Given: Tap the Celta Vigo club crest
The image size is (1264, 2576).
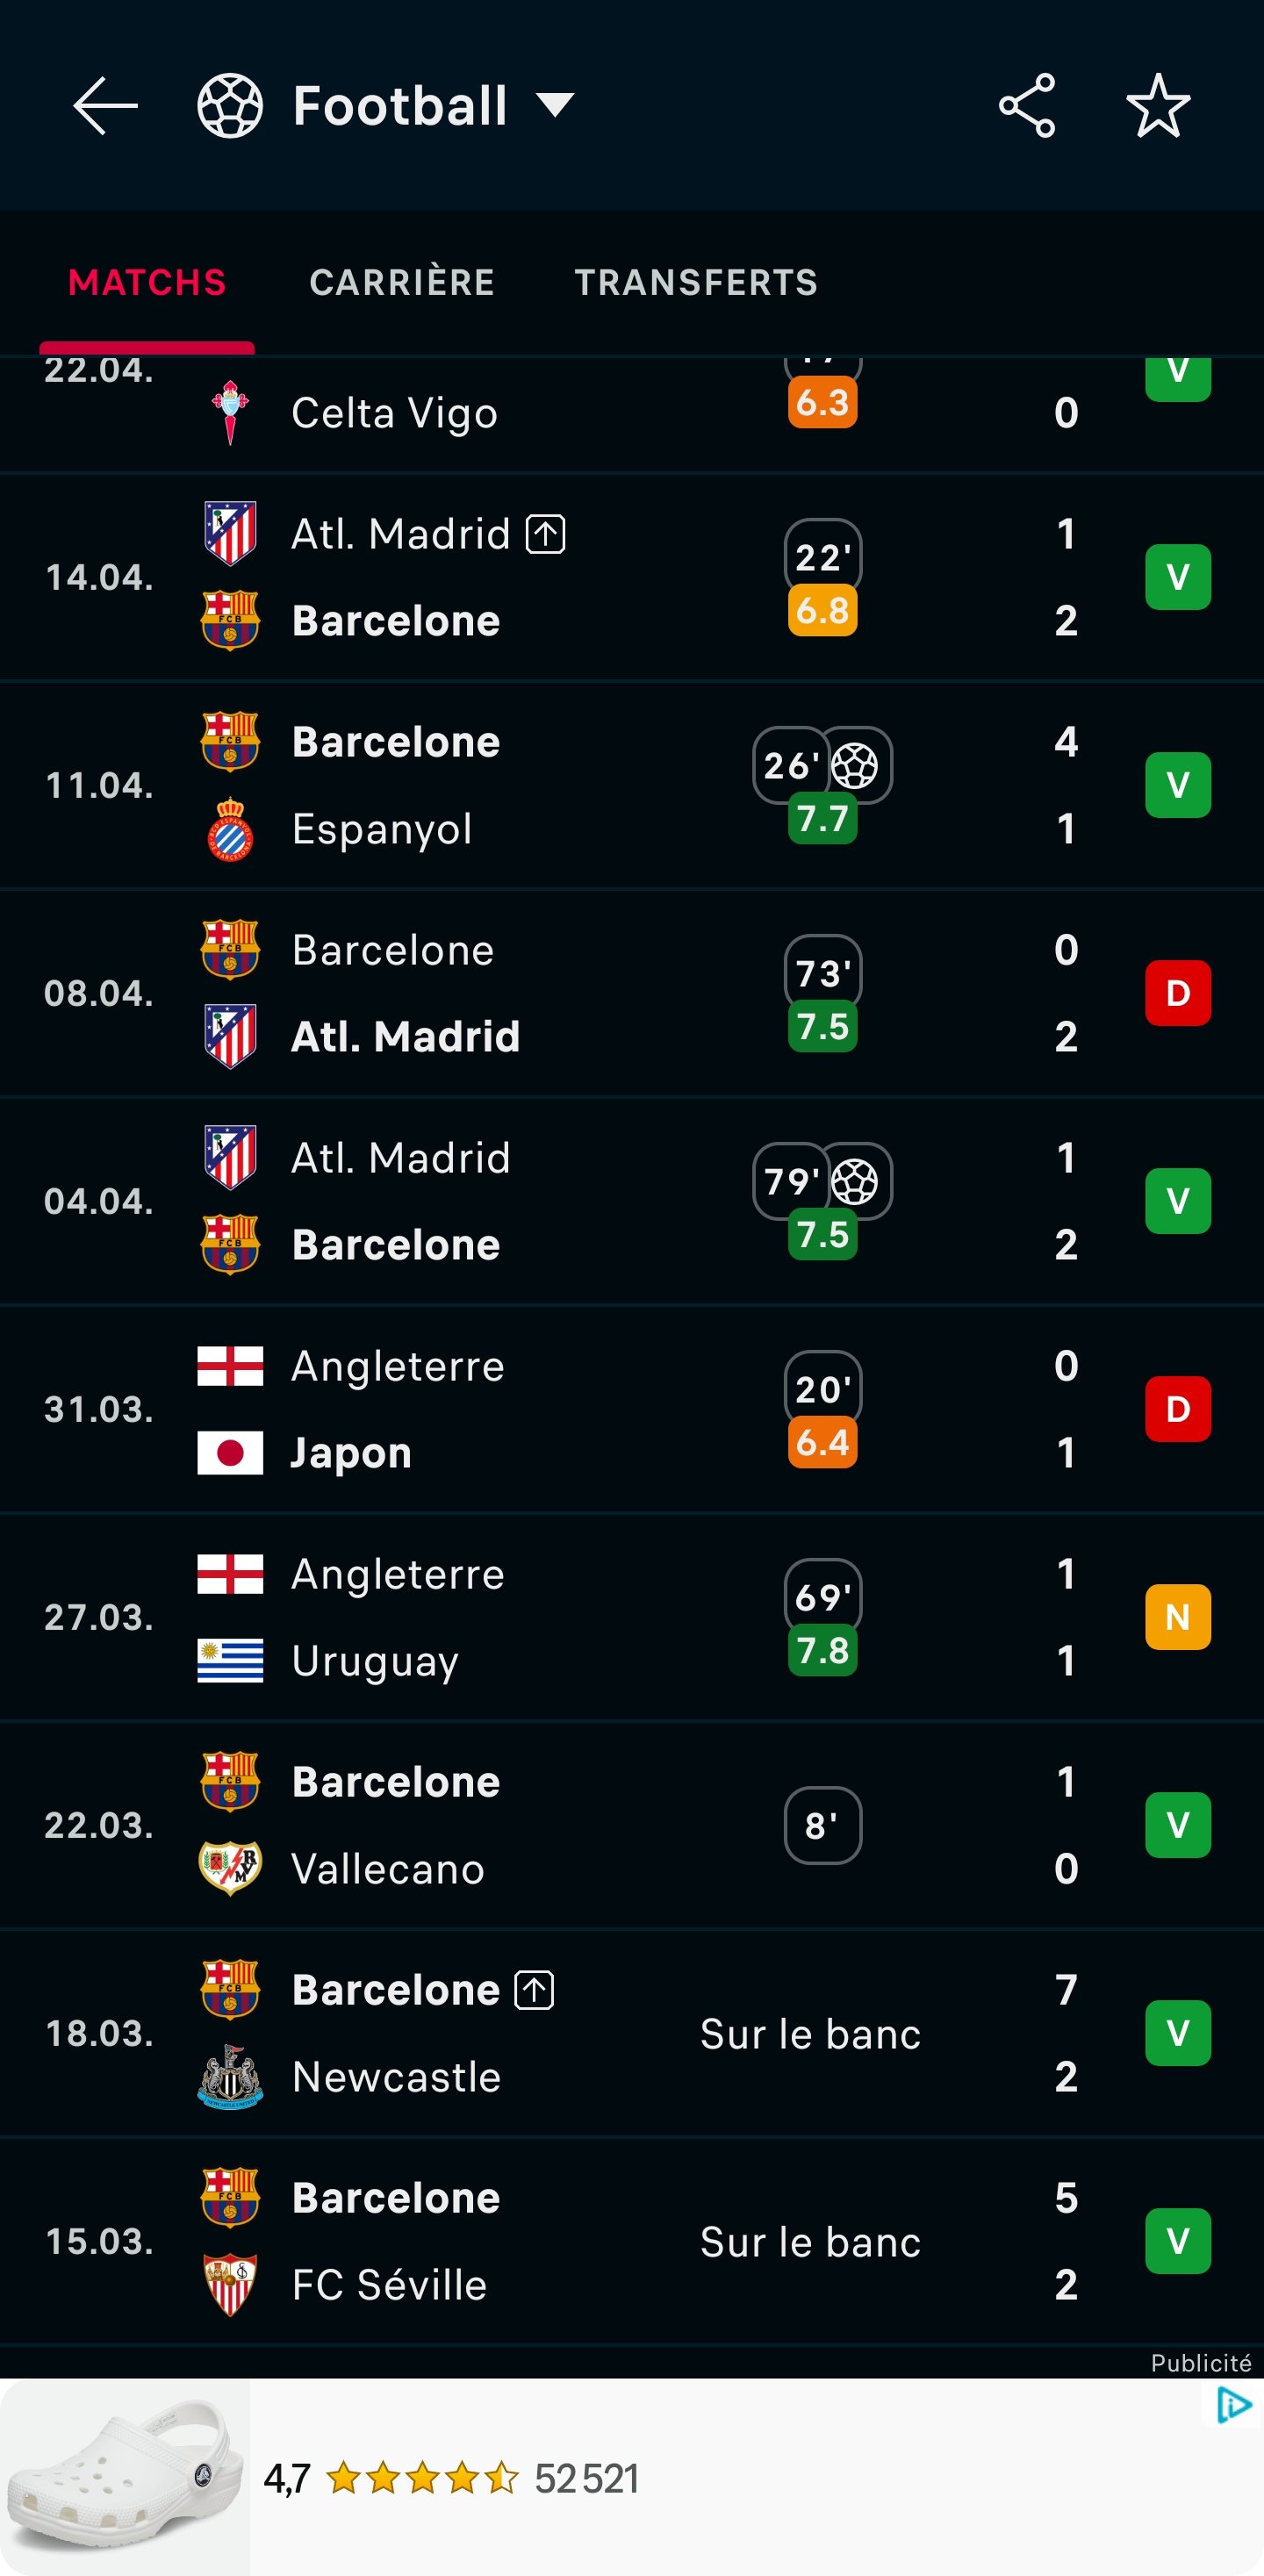Looking at the screenshot, I should point(230,412).
